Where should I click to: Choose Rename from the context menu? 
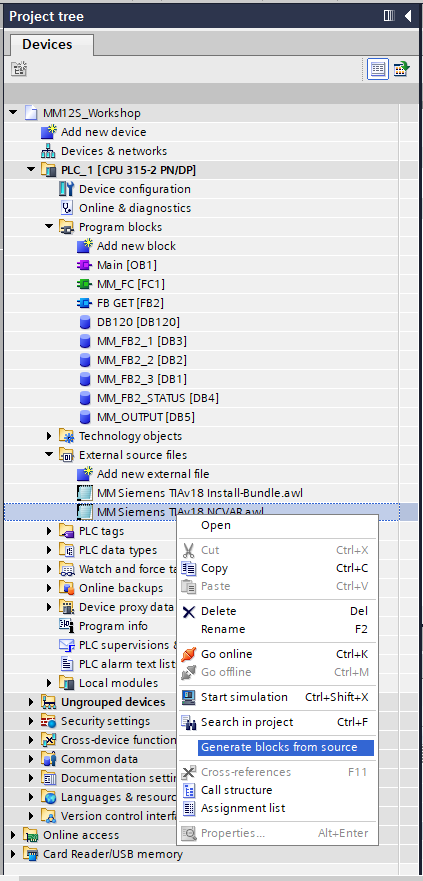pos(278,629)
